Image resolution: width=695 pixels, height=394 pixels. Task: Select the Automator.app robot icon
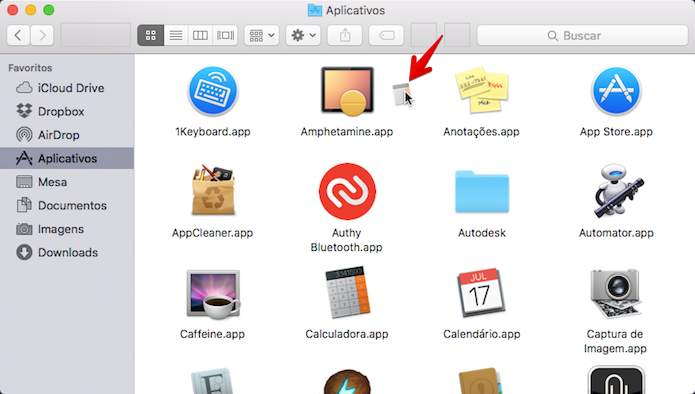coord(617,191)
